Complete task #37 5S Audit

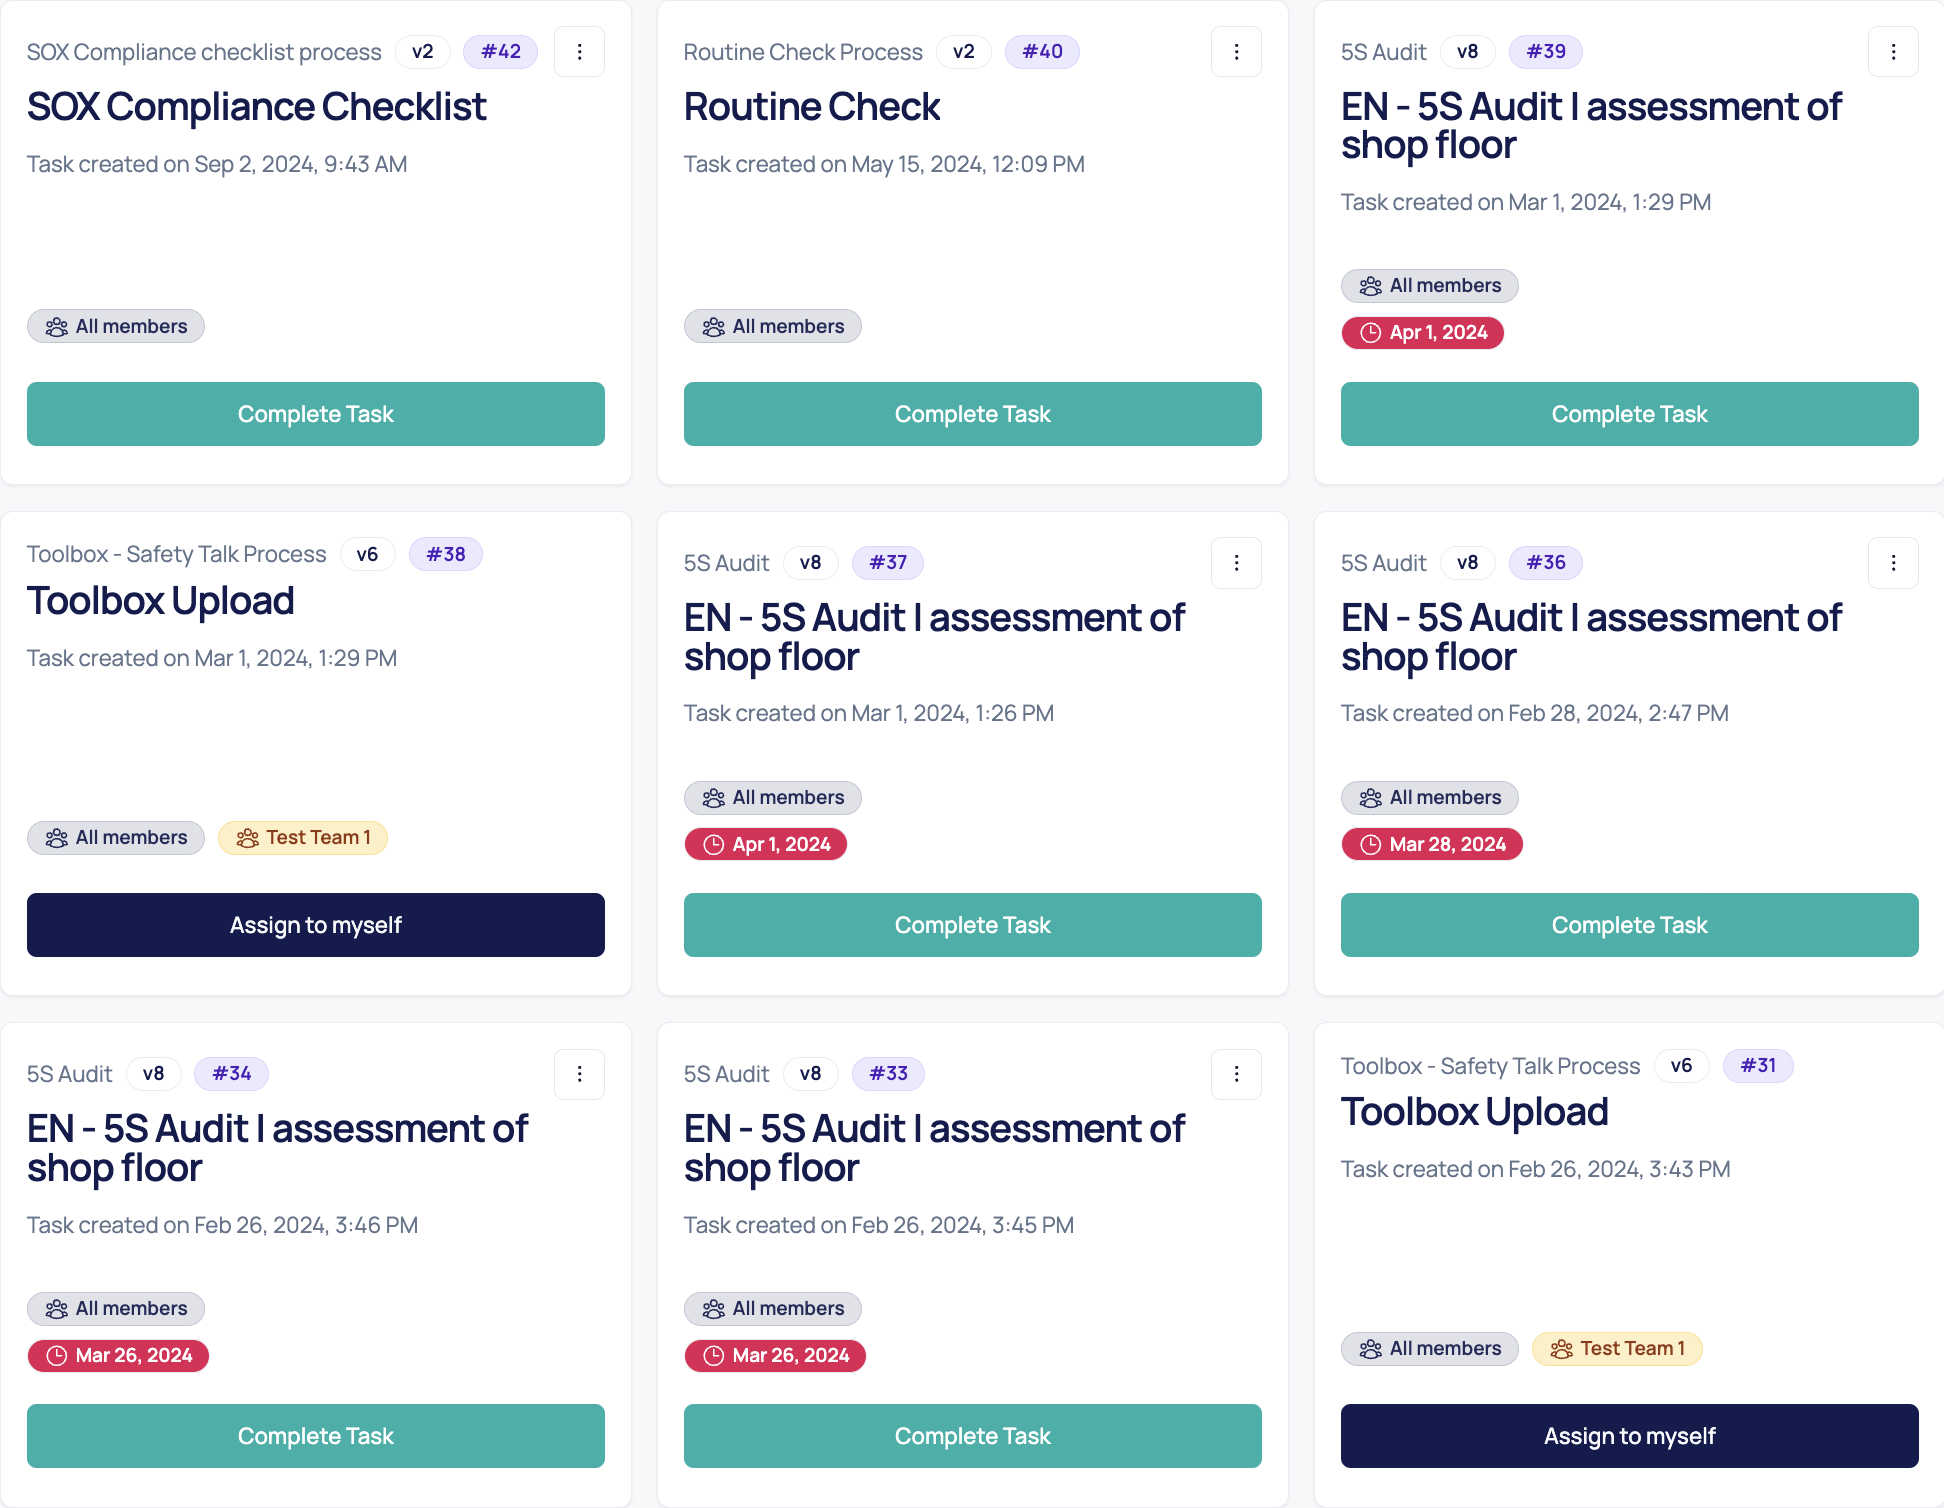[972, 925]
